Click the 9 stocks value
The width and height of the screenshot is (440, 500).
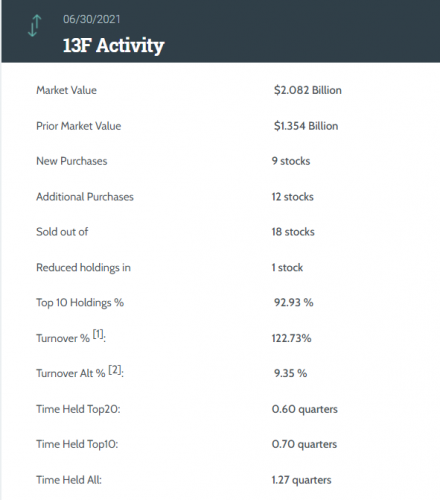291,161
